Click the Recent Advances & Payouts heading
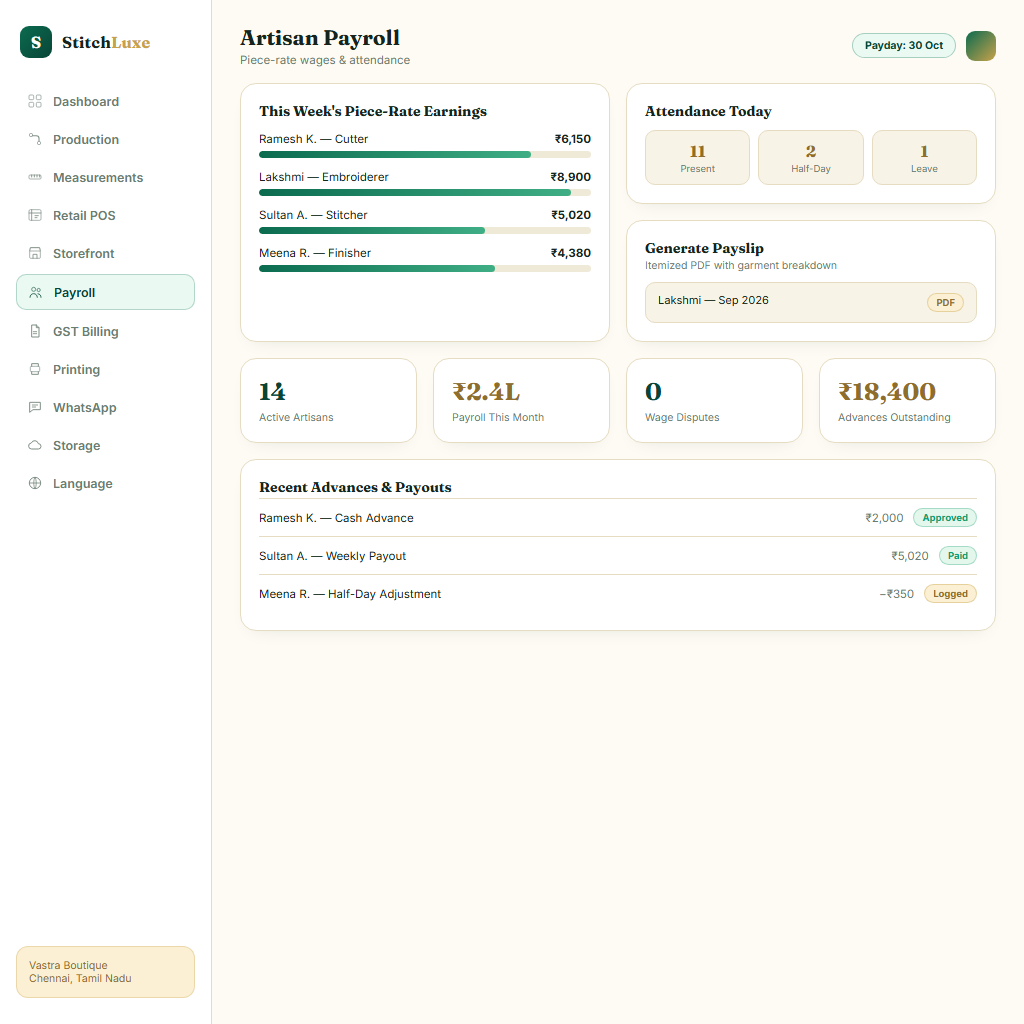The image size is (1024, 1024). point(355,487)
